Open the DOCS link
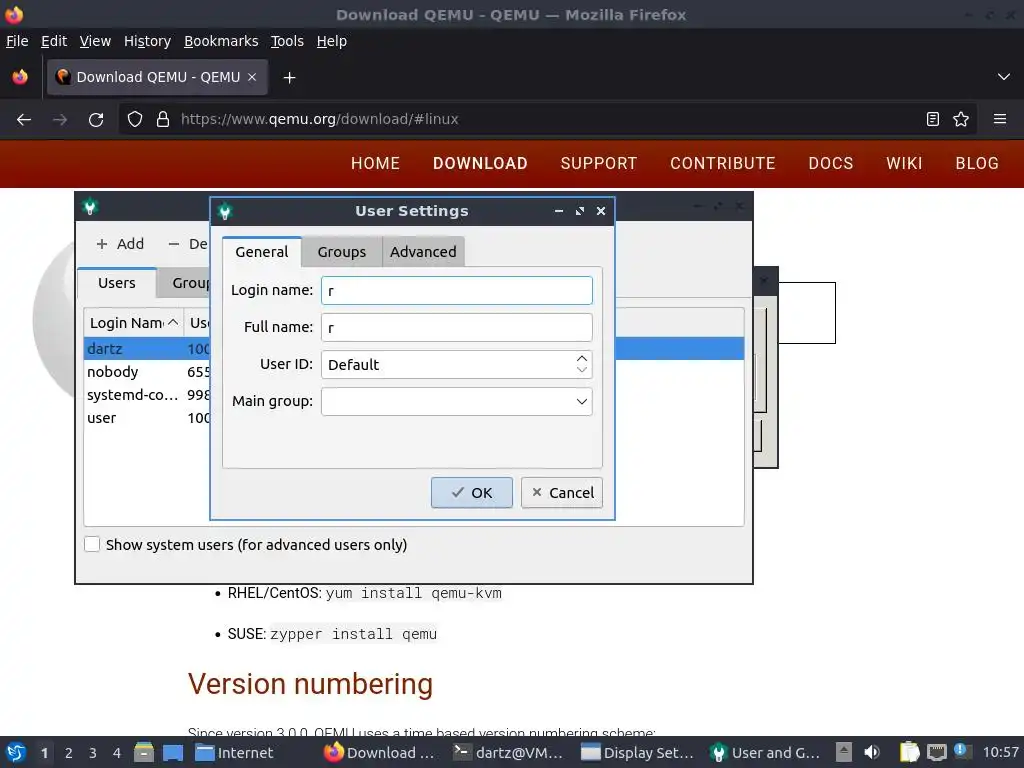Screen dimensions: 1024x768 tap(831, 163)
